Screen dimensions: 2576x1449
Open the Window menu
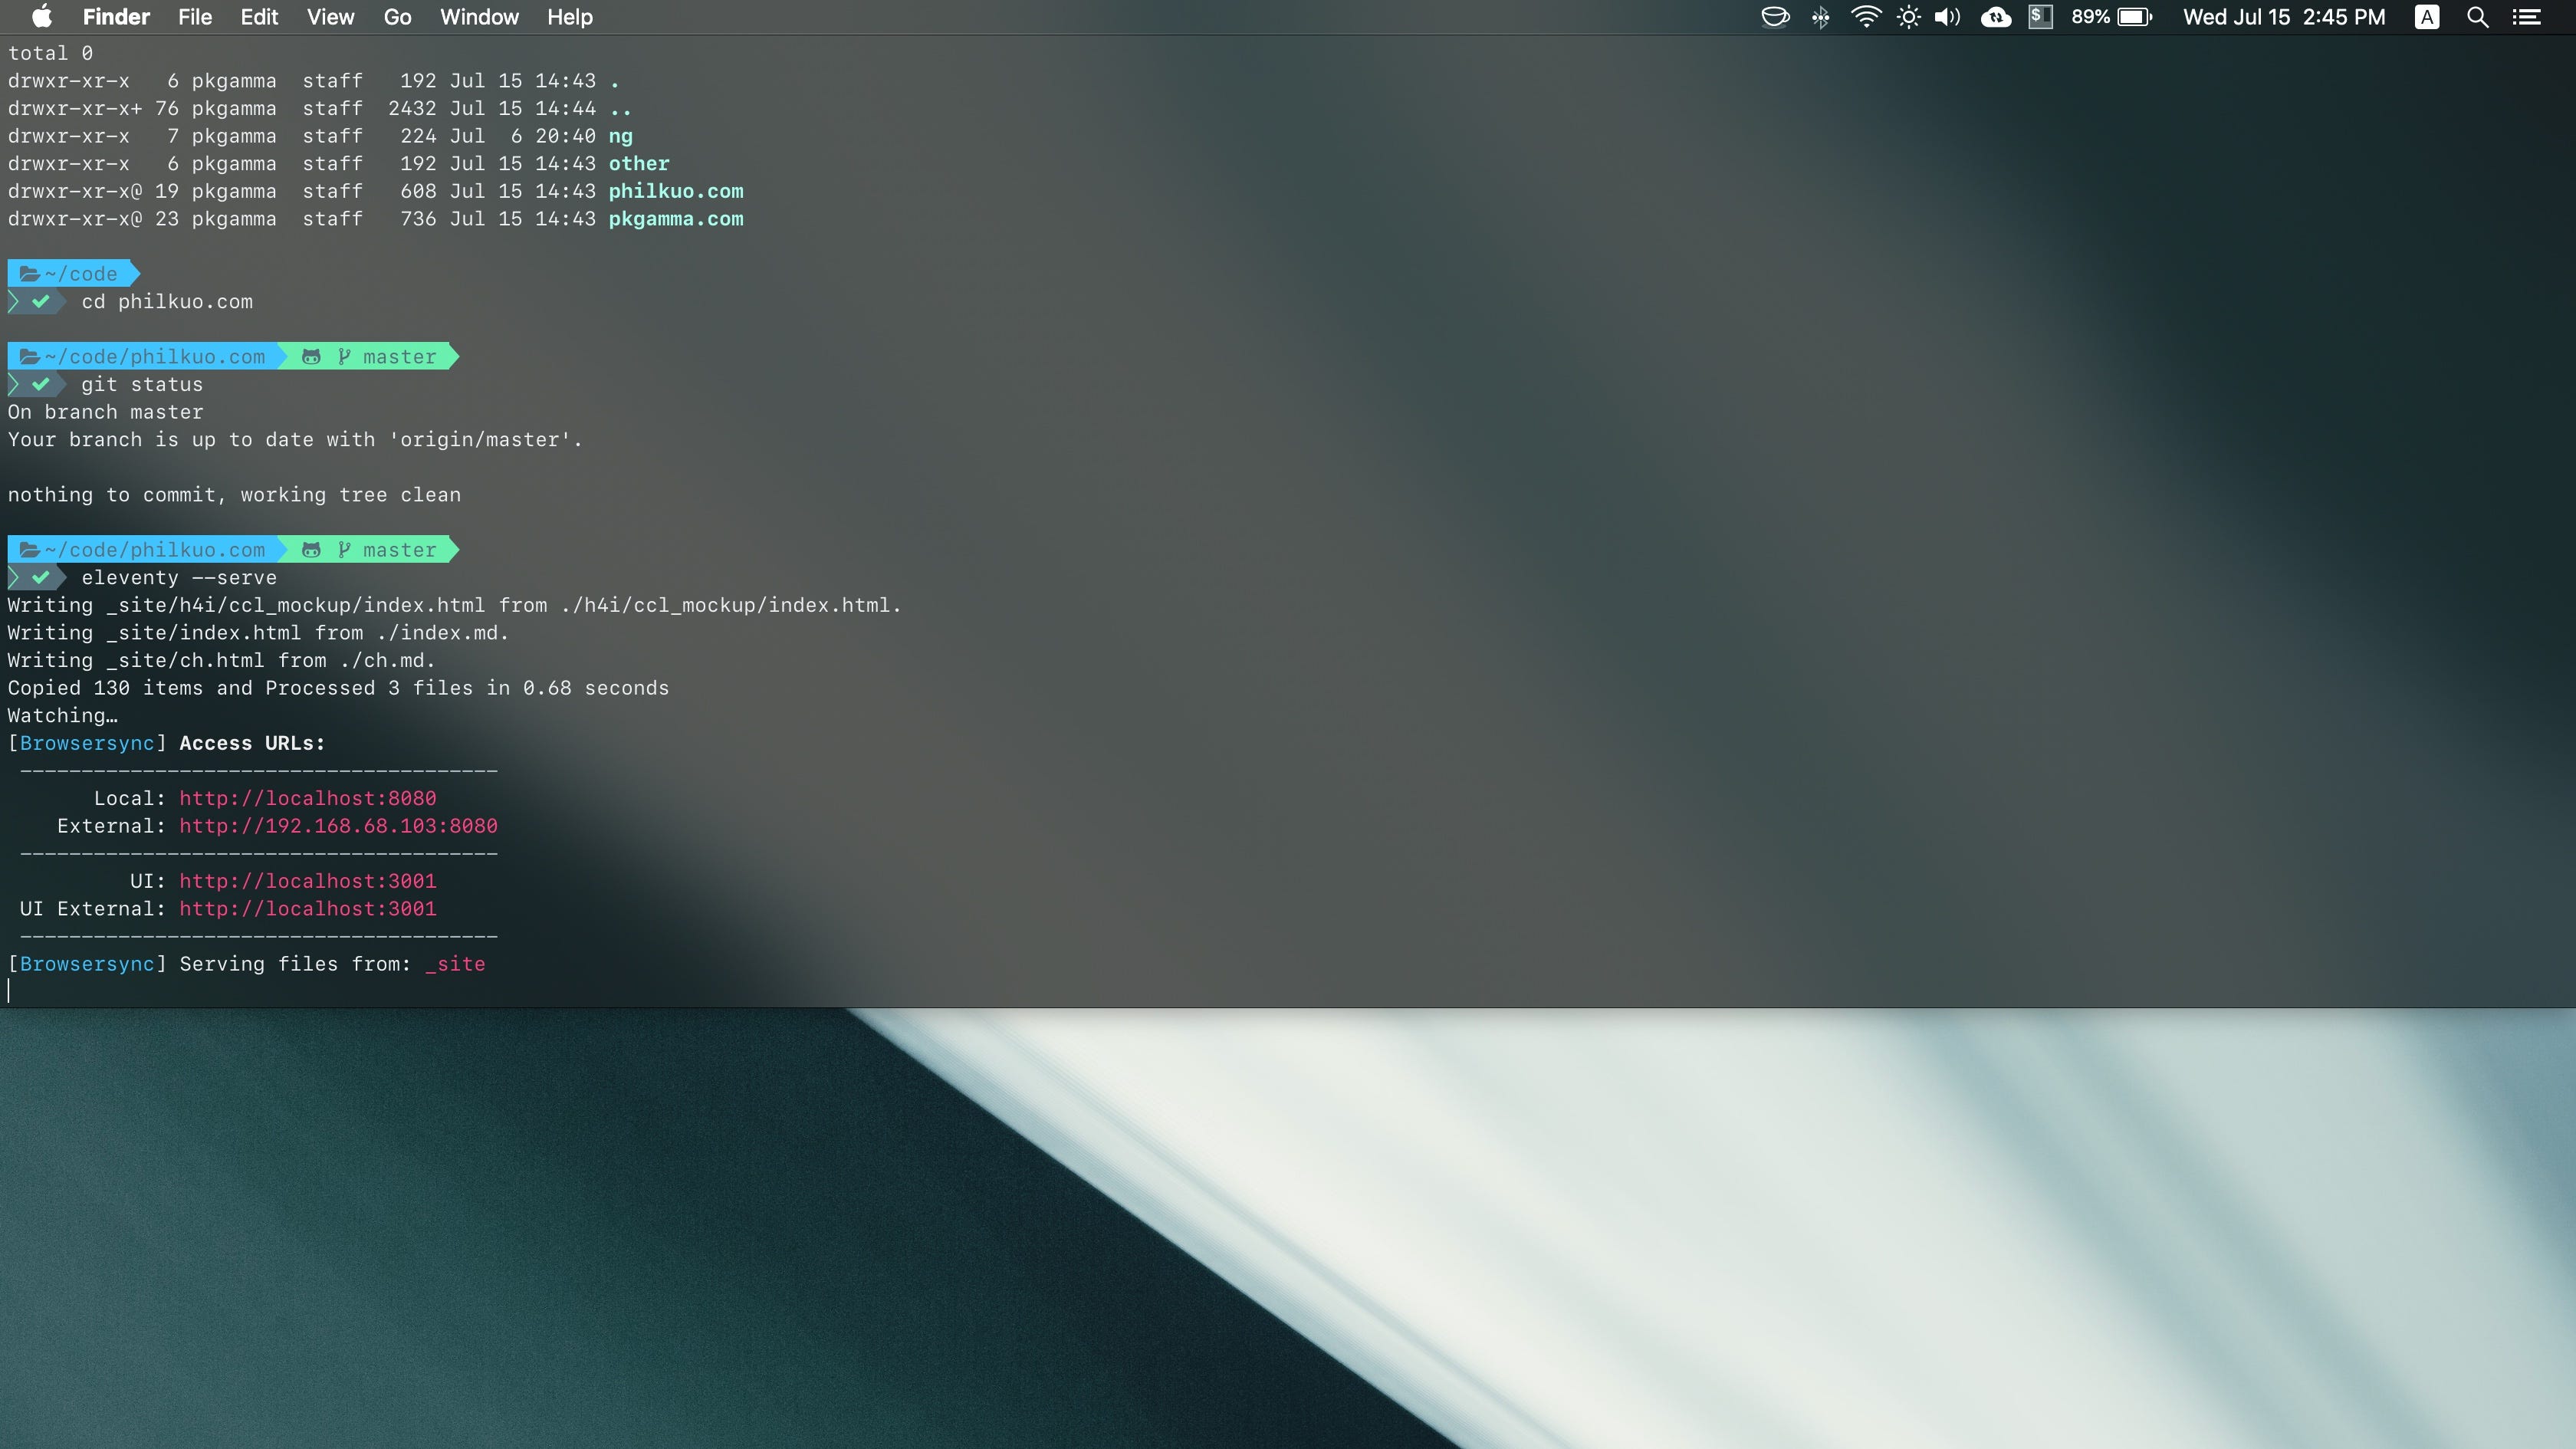point(479,17)
